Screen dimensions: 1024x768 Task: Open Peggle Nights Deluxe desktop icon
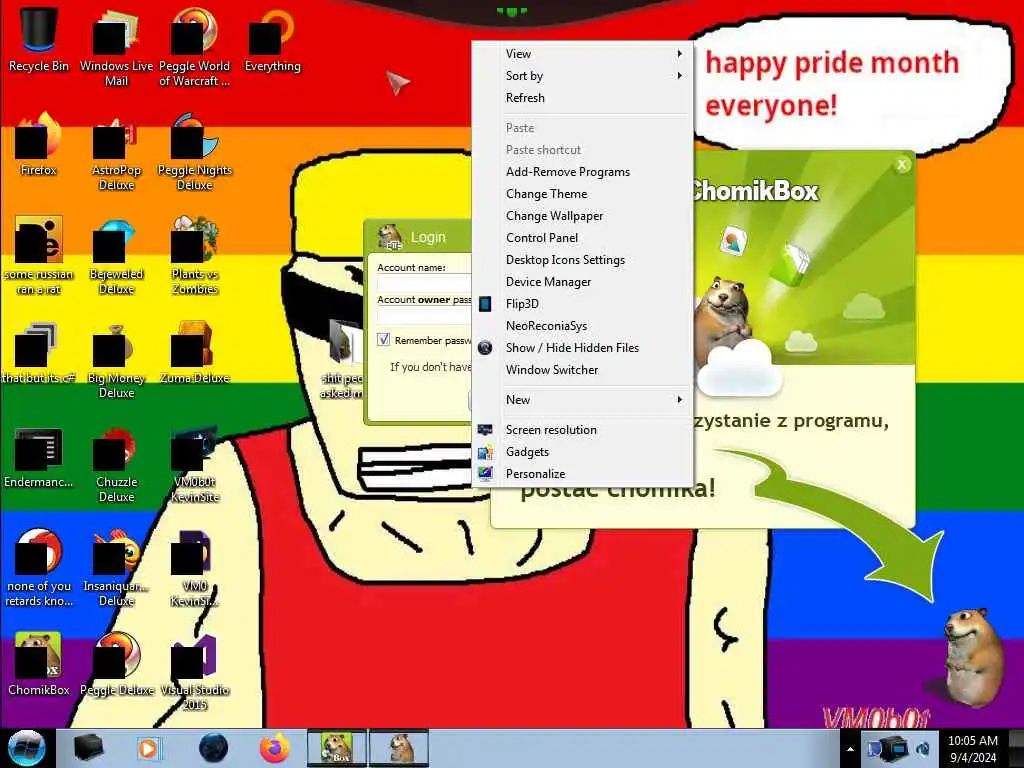click(x=194, y=152)
